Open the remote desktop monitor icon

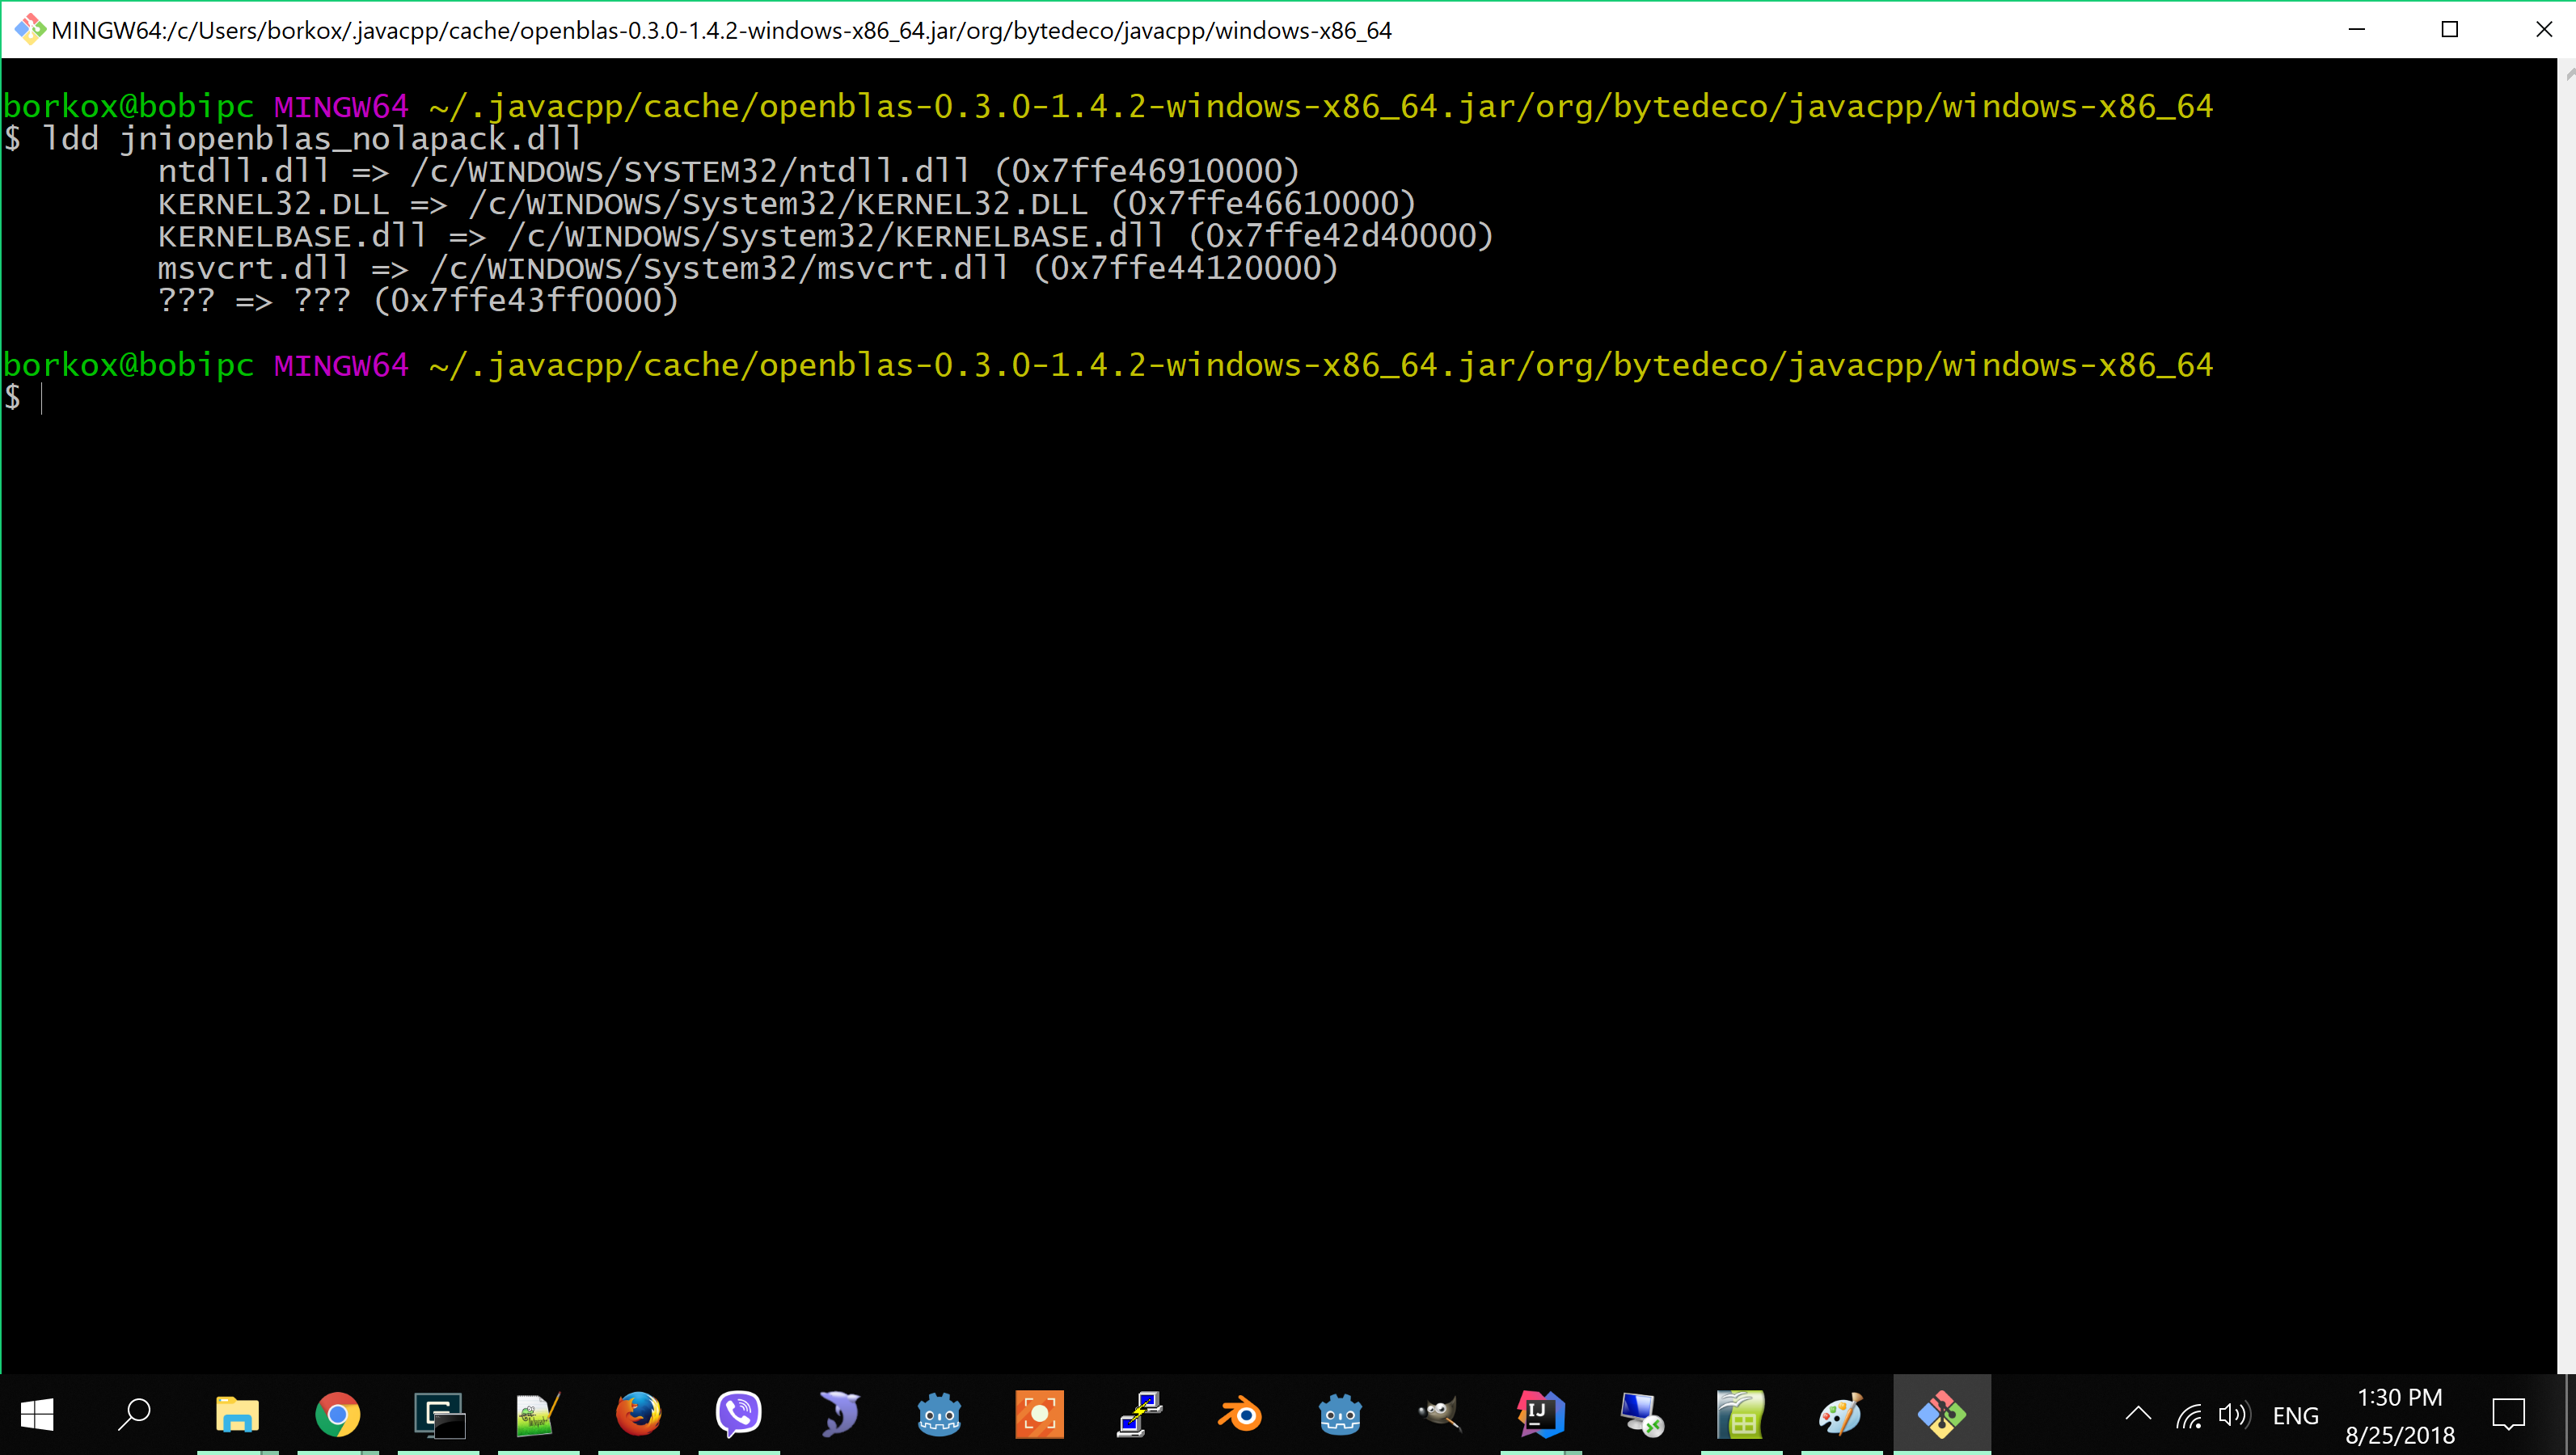(x=1641, y=1414)
